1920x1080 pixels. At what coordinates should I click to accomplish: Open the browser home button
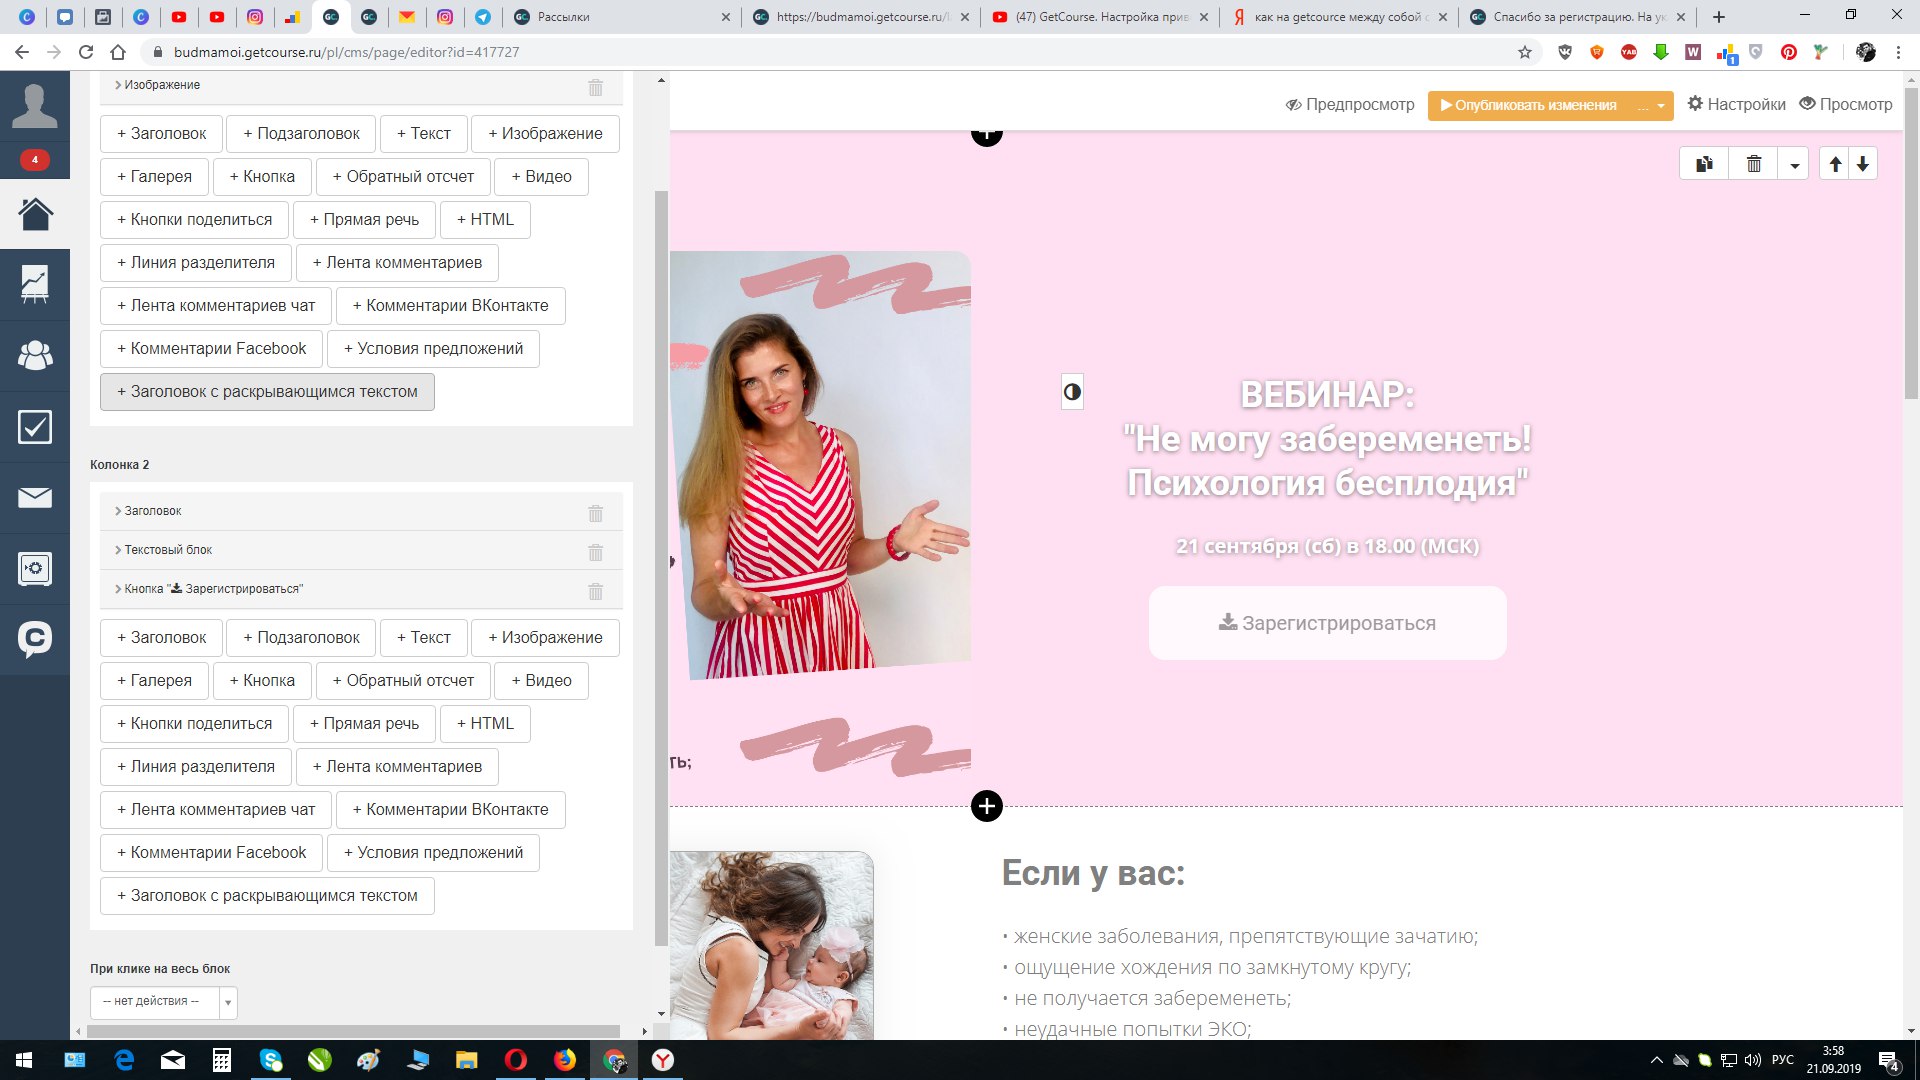118,52
